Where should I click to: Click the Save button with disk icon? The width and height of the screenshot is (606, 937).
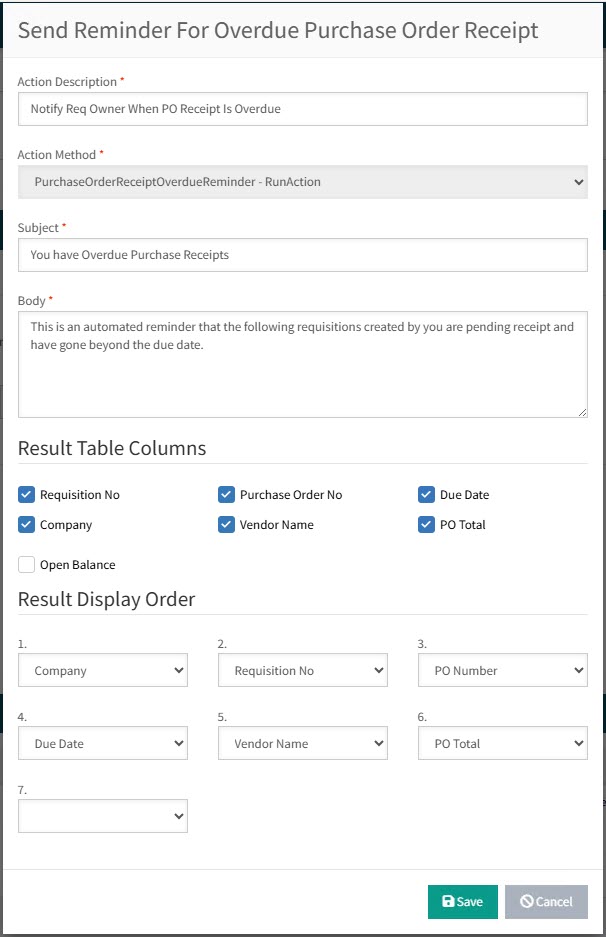(x=462, y=901)
